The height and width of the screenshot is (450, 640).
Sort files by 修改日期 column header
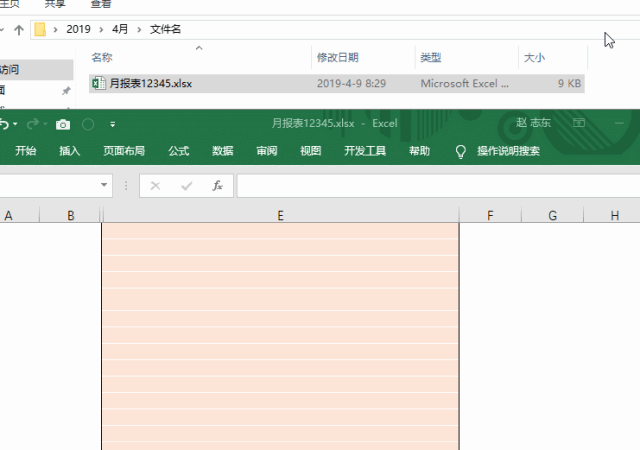coord(338,58)
